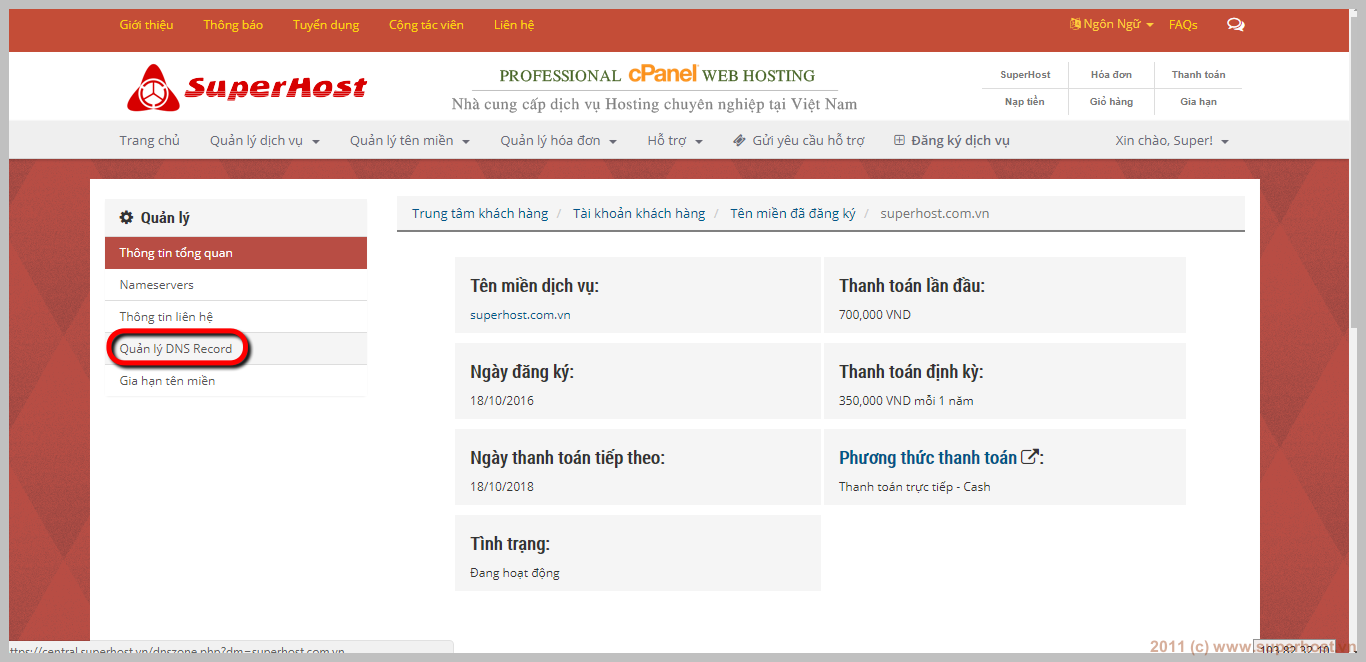Open the Tuyển dụng link
The width and height of the screenshot is (1366, 662).
pos(326,25)
